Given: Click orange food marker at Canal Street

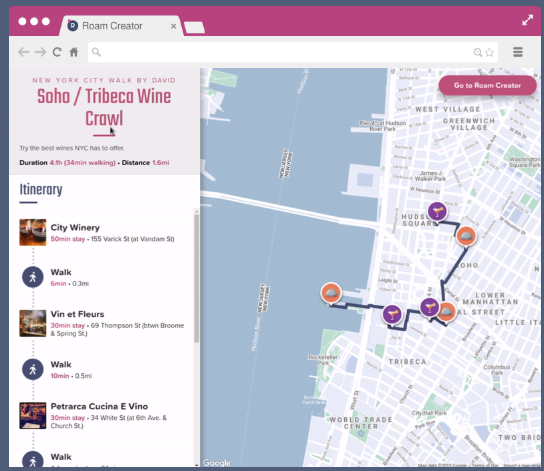Looking at the screenshot, I should pos(447,311).
